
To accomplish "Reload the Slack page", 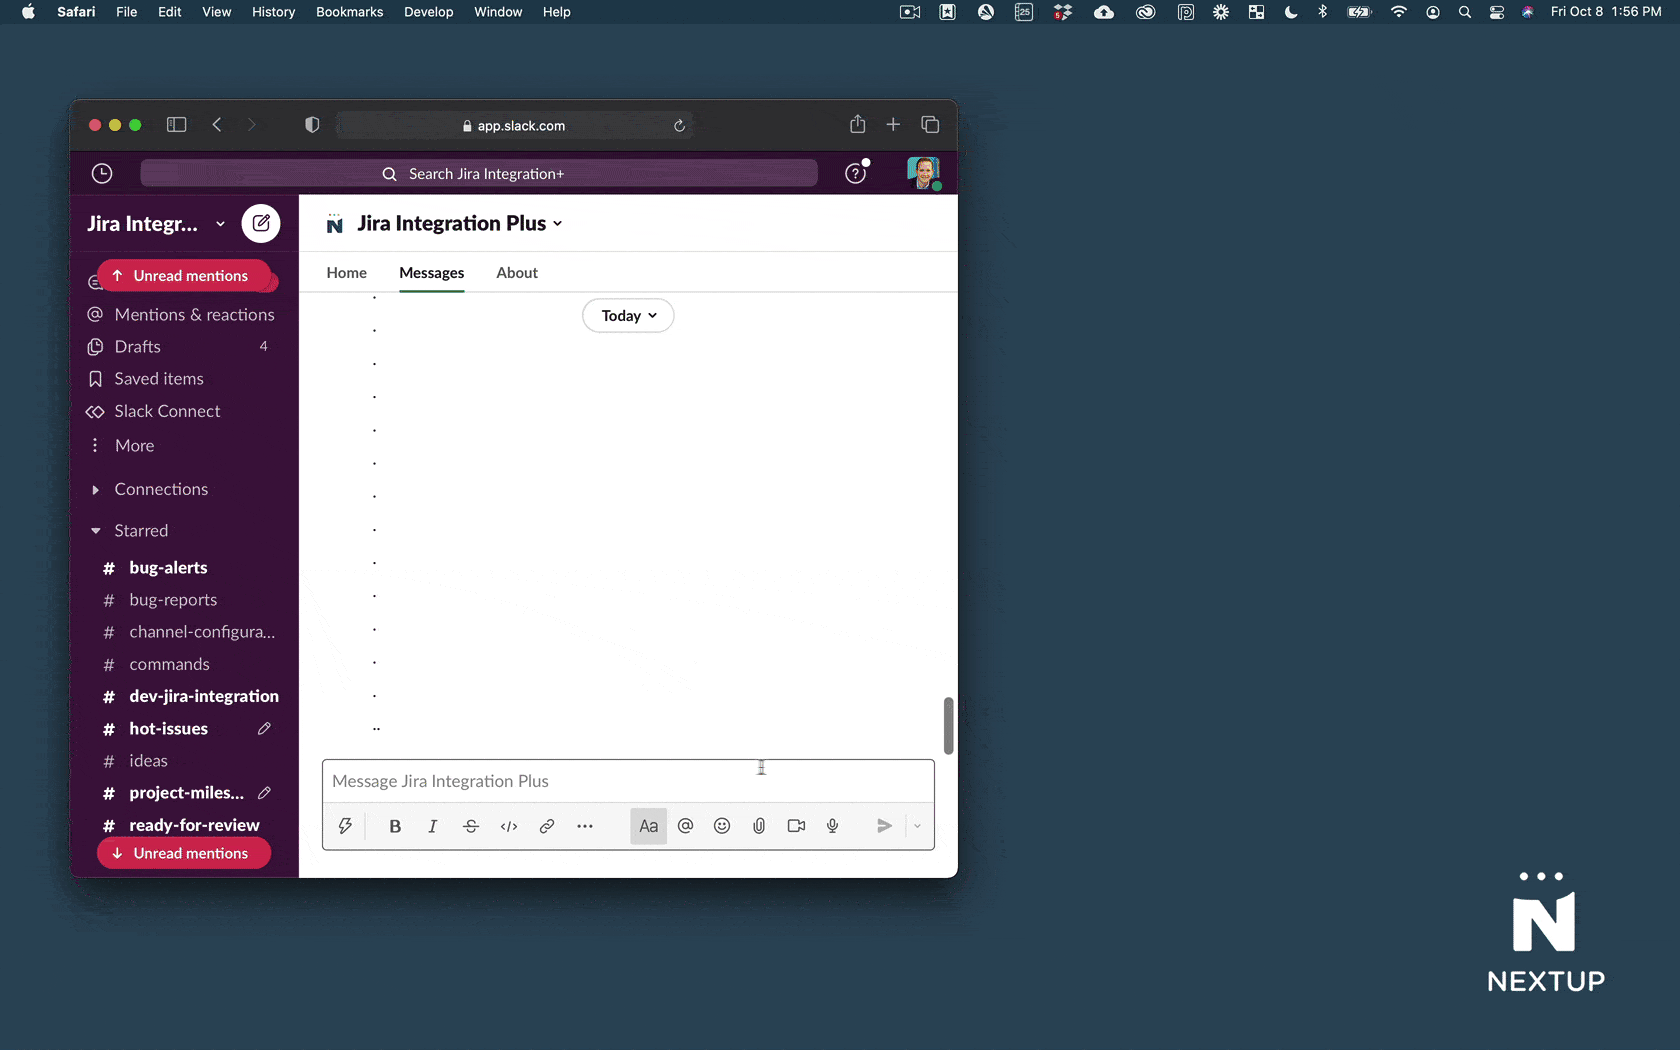I will [679, 125].
